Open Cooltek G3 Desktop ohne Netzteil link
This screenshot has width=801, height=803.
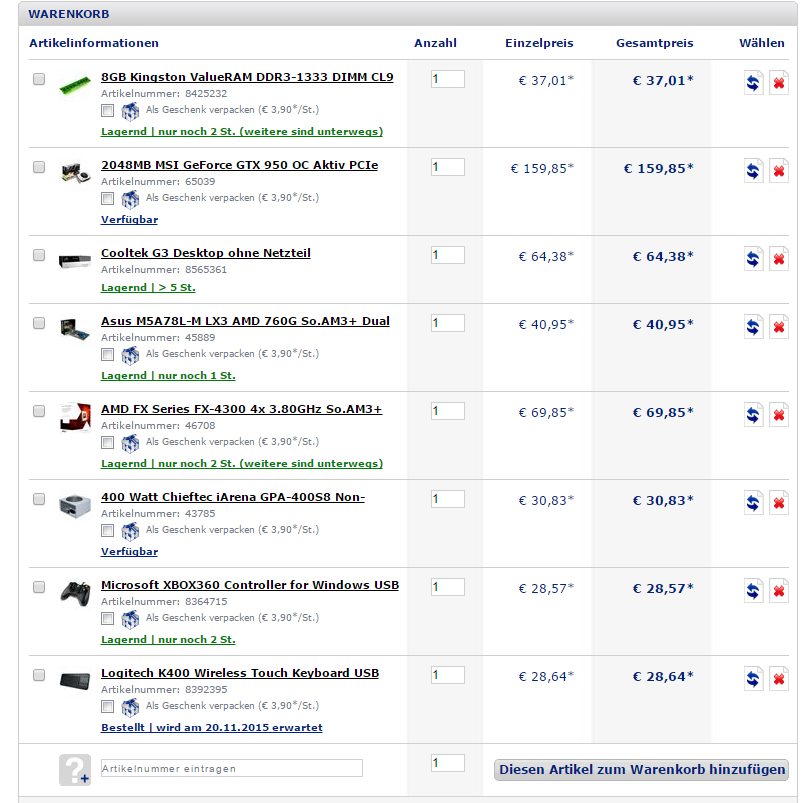205,253
